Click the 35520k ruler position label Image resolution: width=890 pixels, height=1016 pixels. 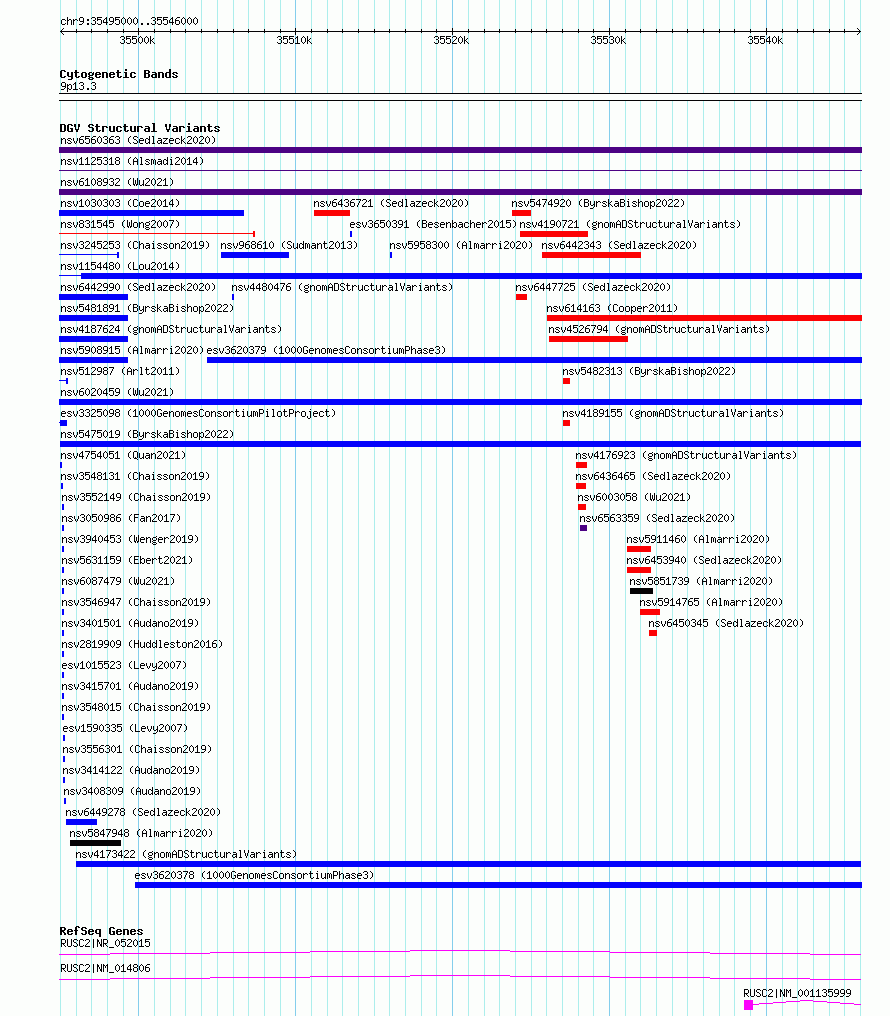(x=451, y=40)
